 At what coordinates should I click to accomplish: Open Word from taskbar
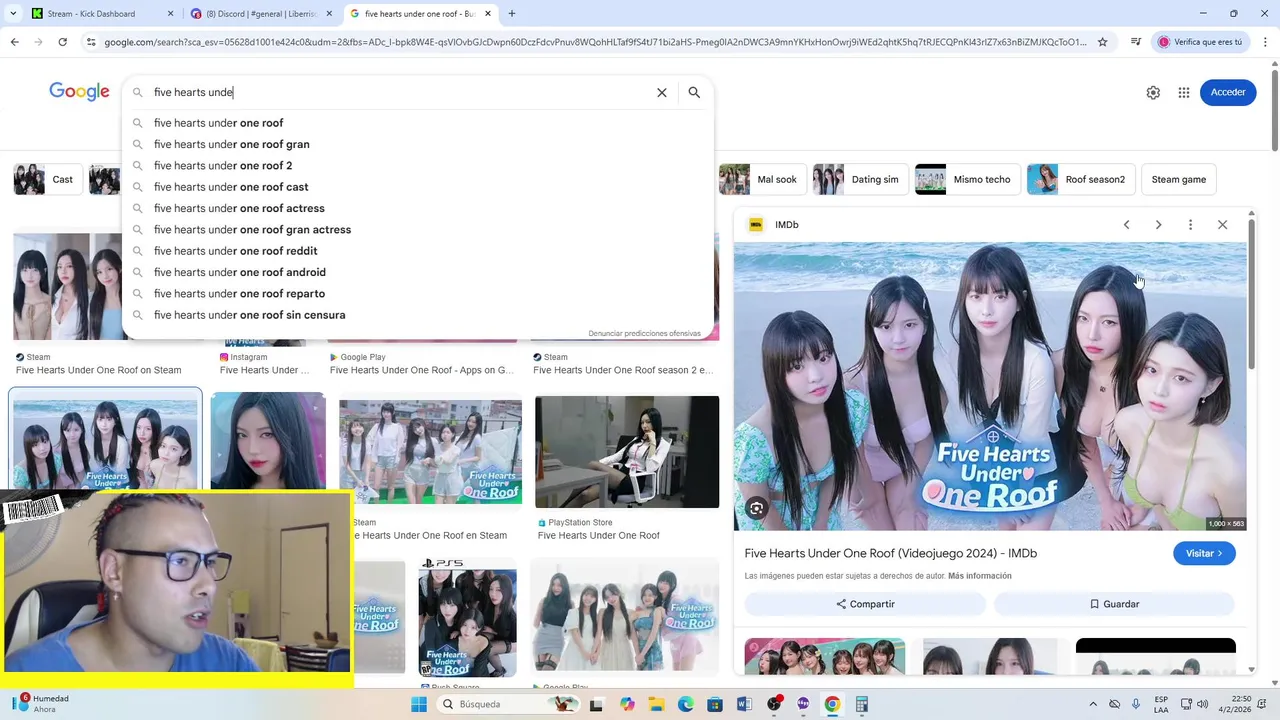pyautogui.click(x=744, y=704)
